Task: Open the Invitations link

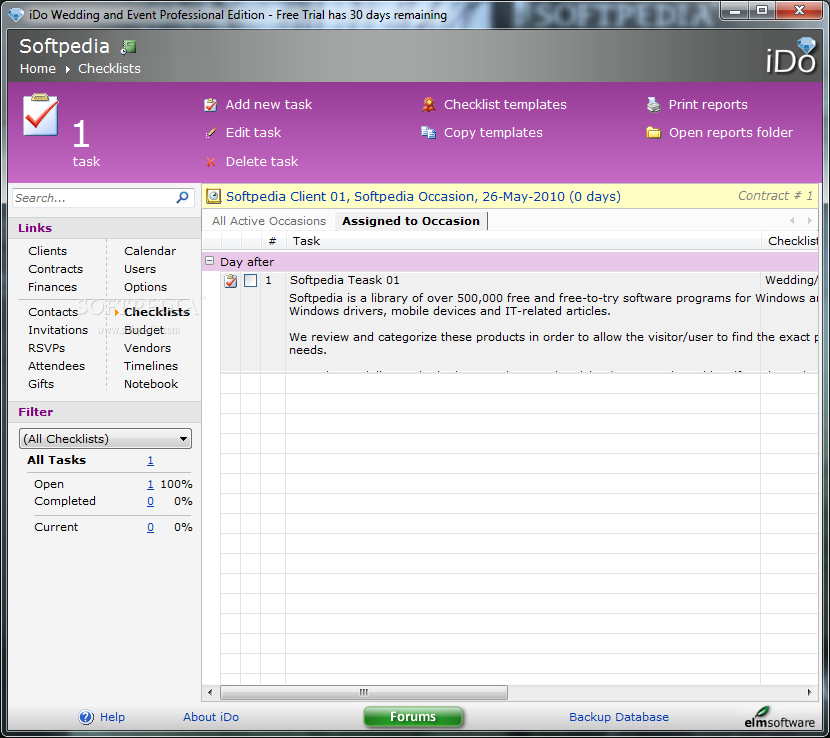Action: coord(58,330)
